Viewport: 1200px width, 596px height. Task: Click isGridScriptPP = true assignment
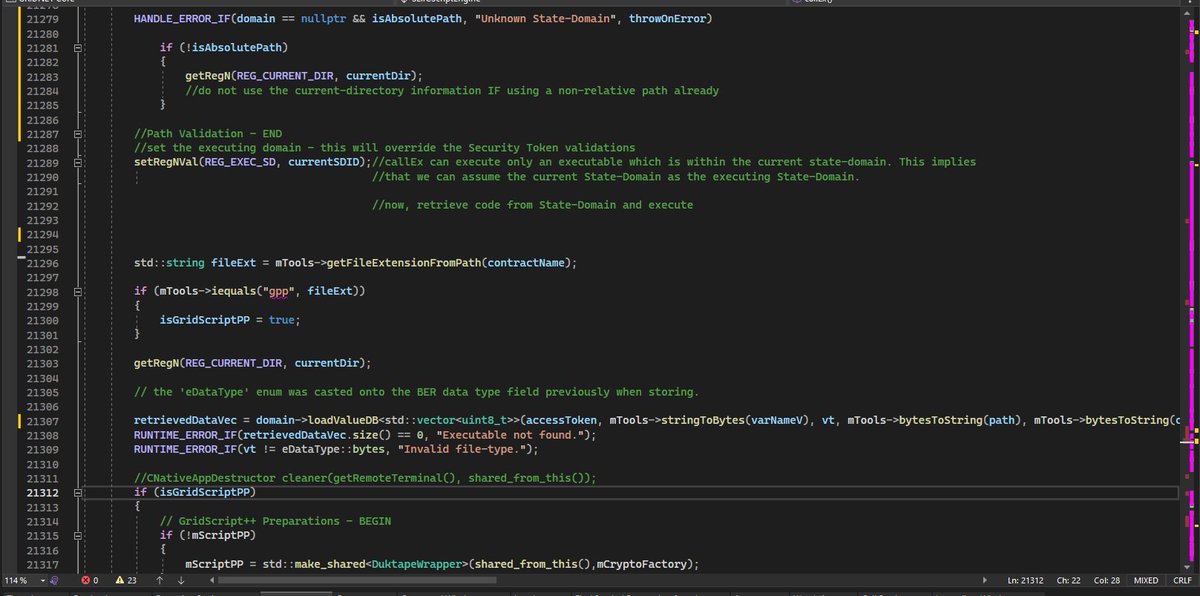click(229, 320)
